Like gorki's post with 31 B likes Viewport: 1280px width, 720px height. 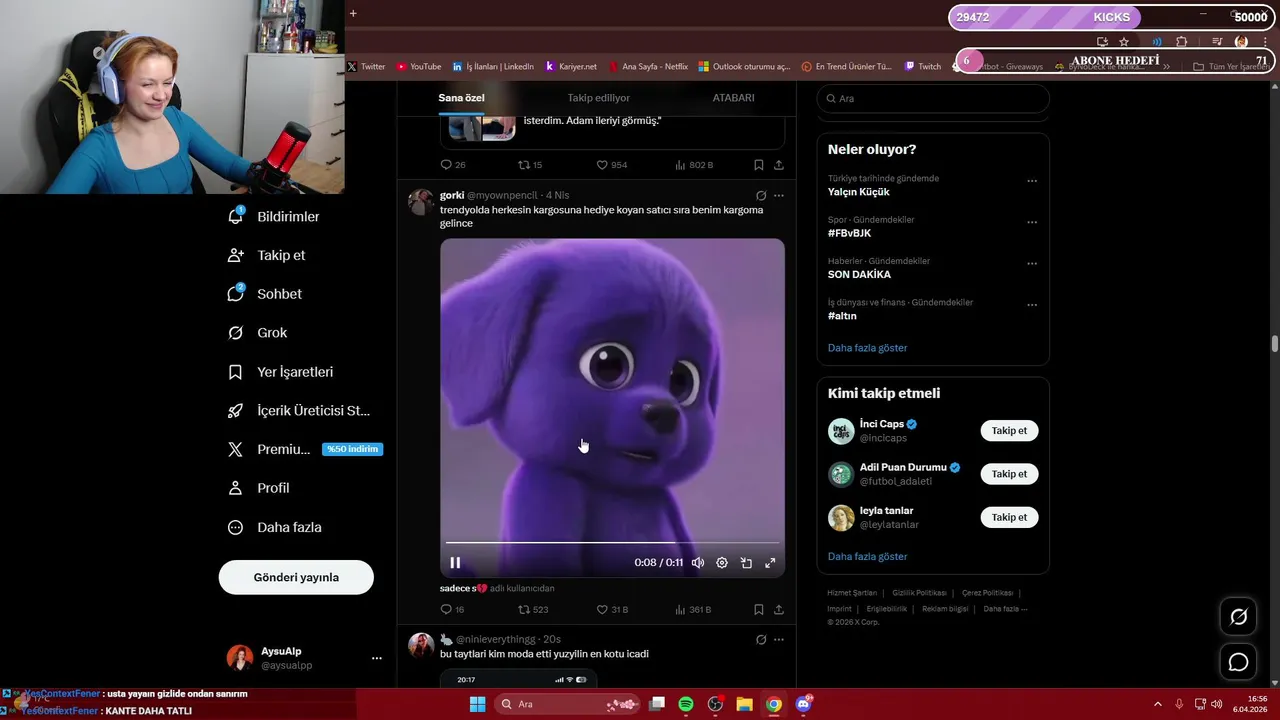click(x=612, y=609)
